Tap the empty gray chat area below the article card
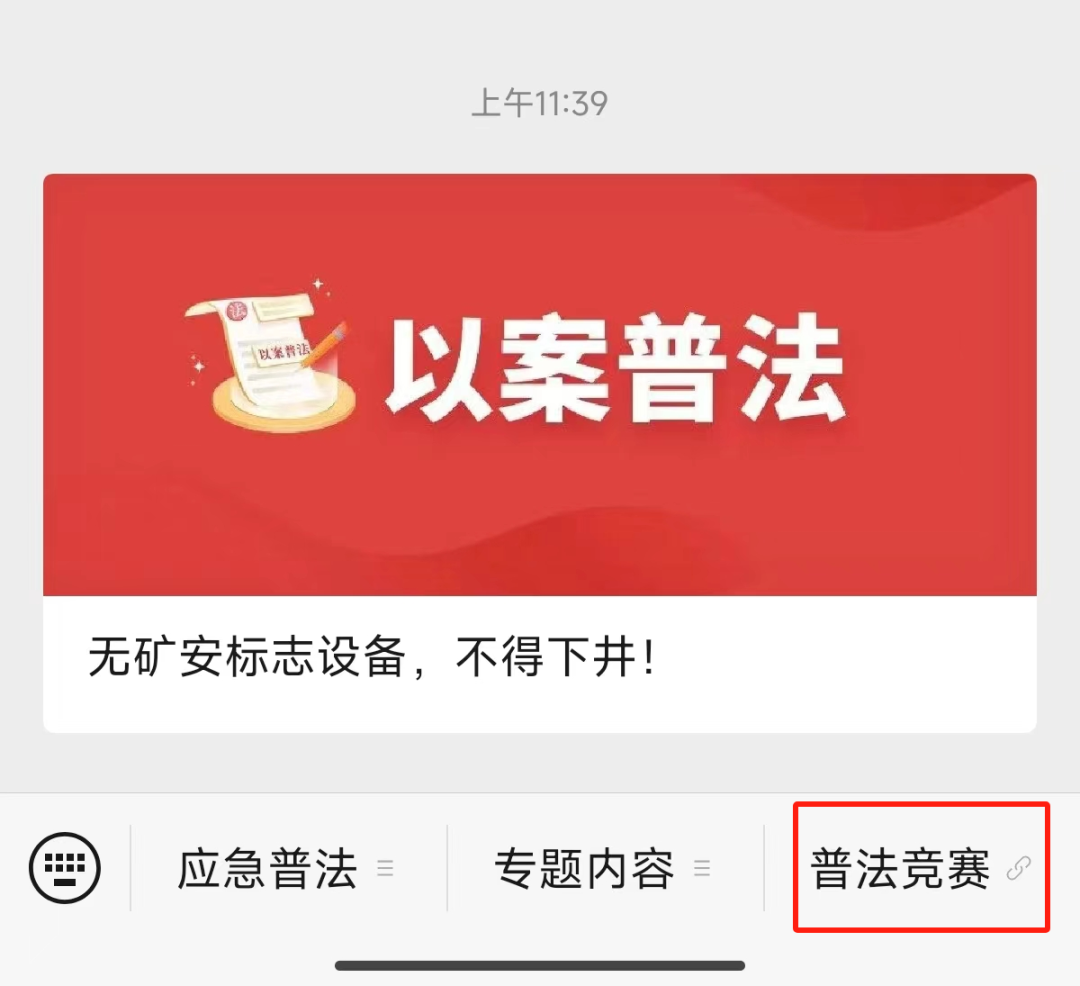Image resolution: width=1080 pixels, height=986 pixels. [x=540, y=762]
